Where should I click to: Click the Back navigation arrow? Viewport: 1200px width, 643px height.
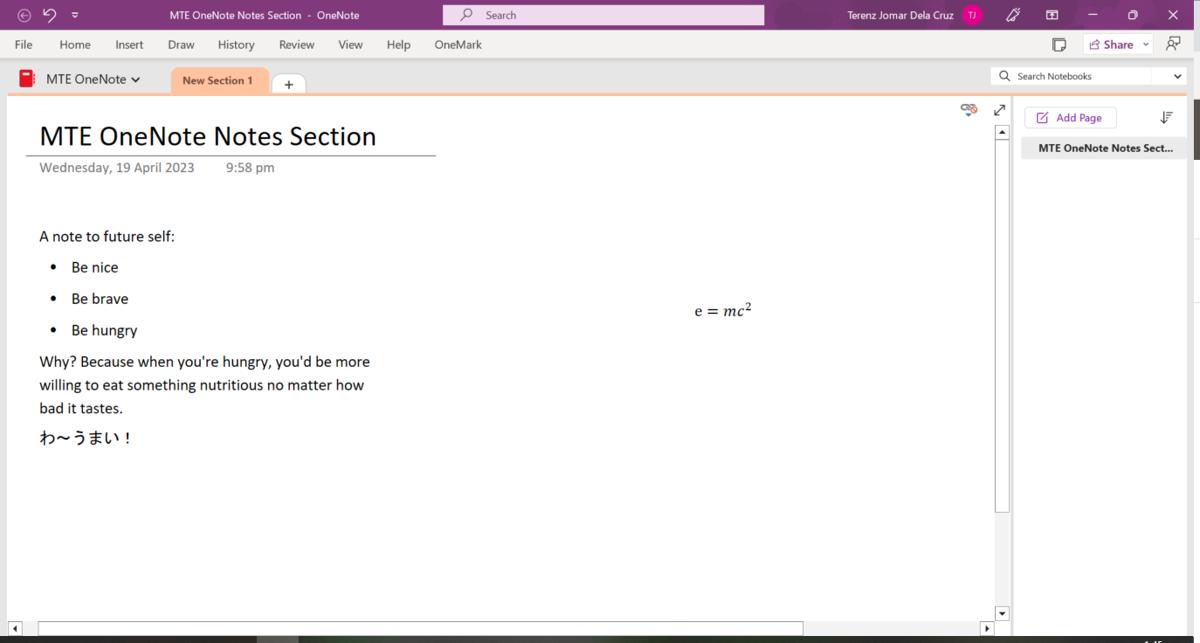(23, 14)
